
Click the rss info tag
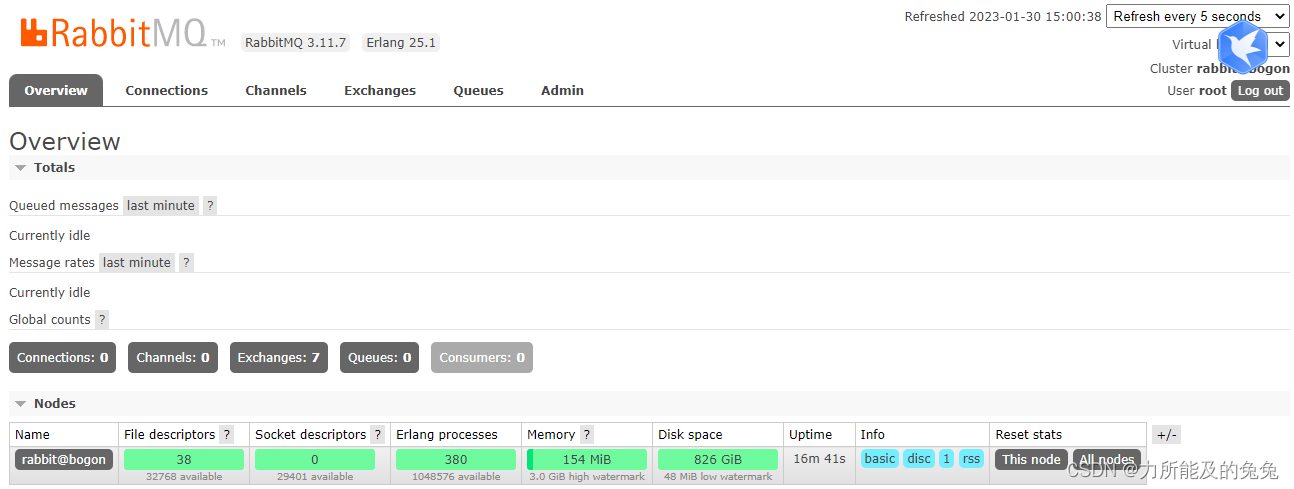point(972,459)
